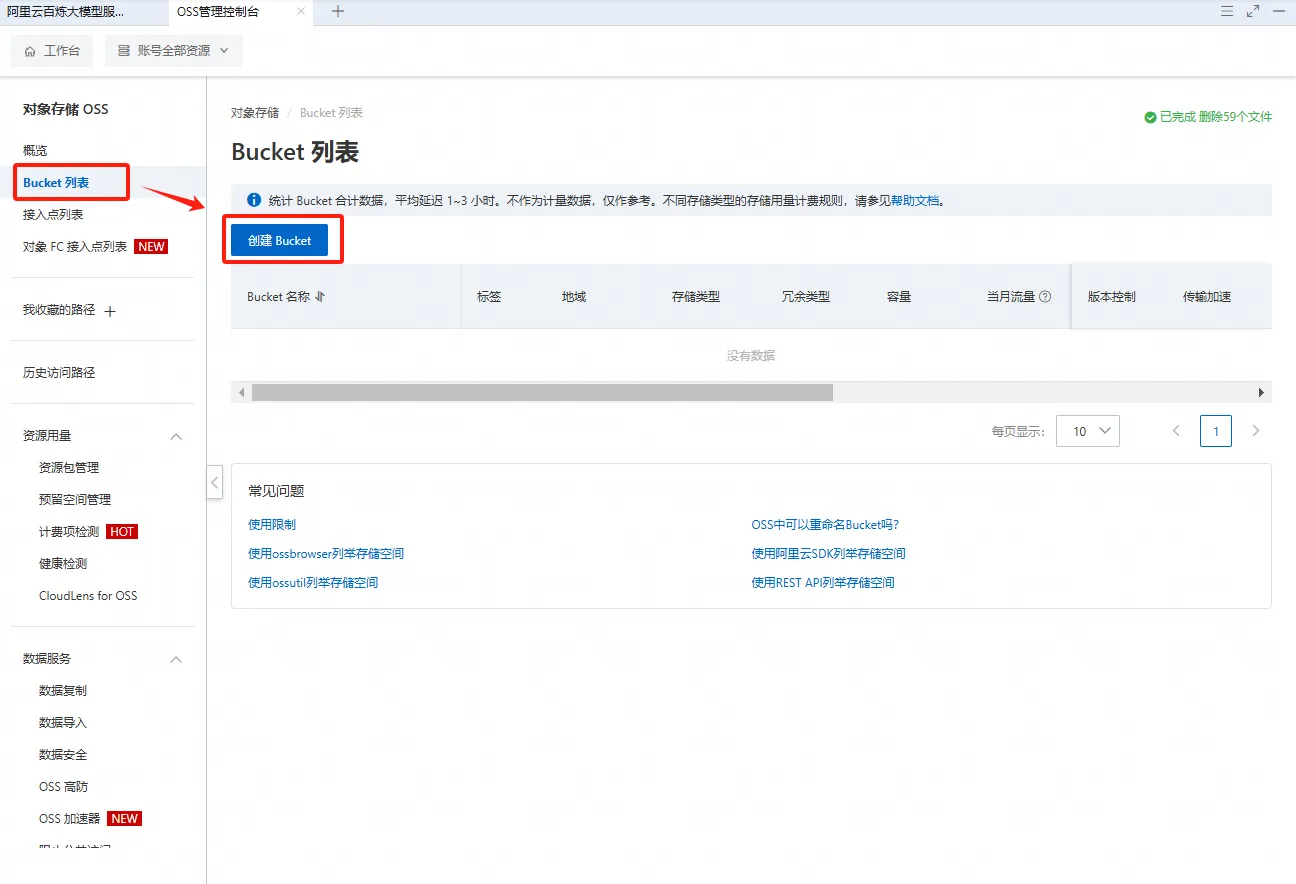
Task: Click the 标签 column header
Action: (489, 297)
